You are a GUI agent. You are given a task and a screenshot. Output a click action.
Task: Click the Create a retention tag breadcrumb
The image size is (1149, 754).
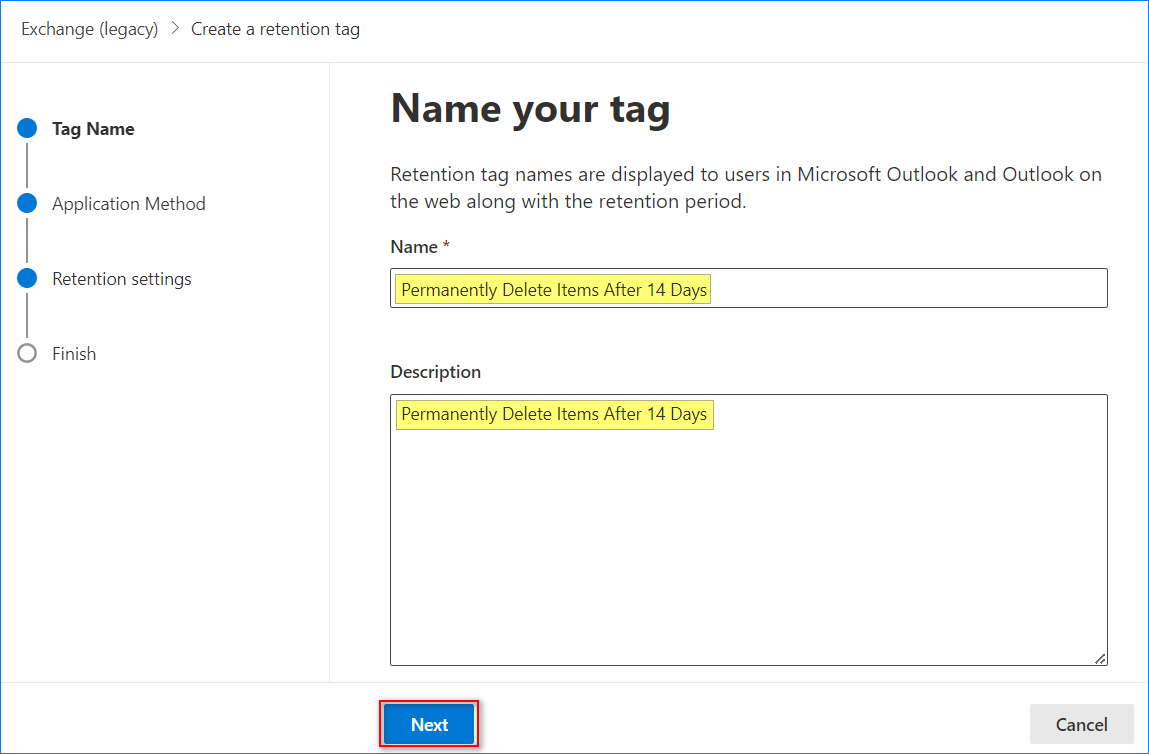click(x=275, y=29)
